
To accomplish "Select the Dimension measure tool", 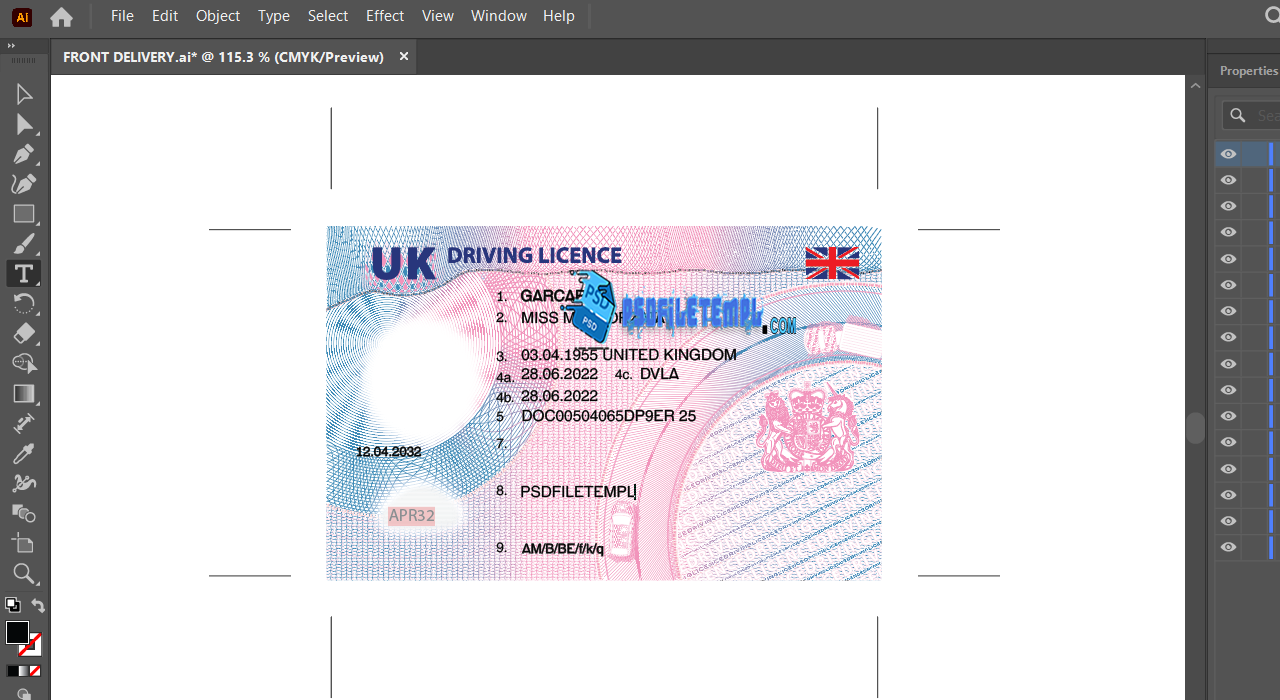I will click(x=24, y=423).
